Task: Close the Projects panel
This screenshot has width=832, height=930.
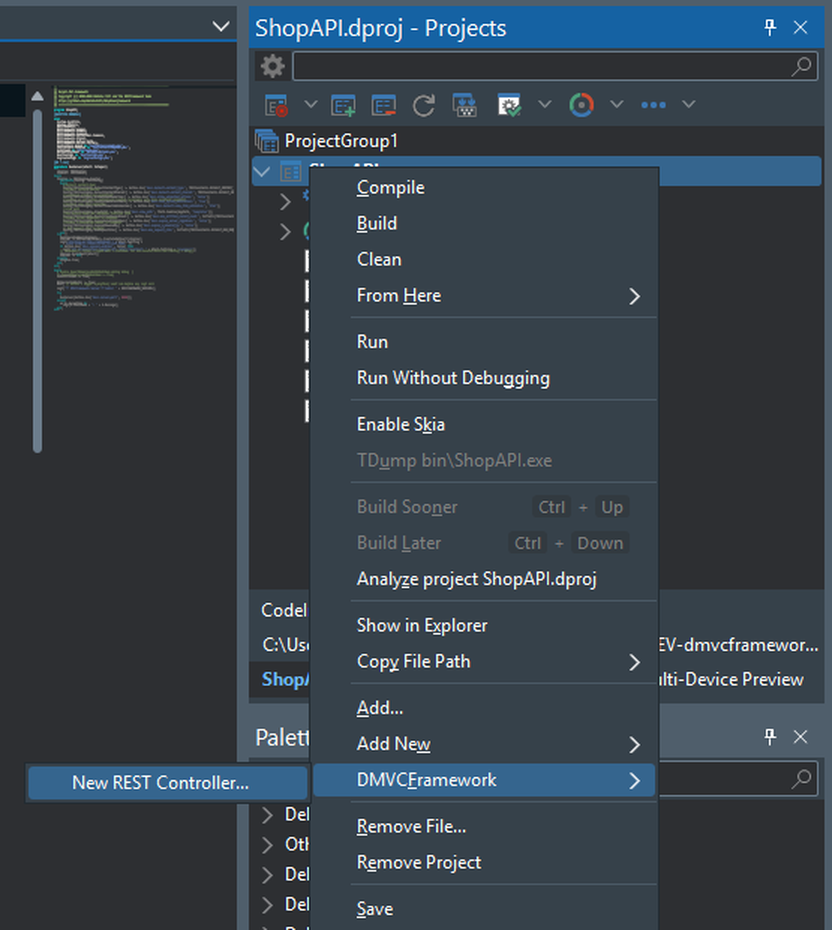Action: click(801, 27)
